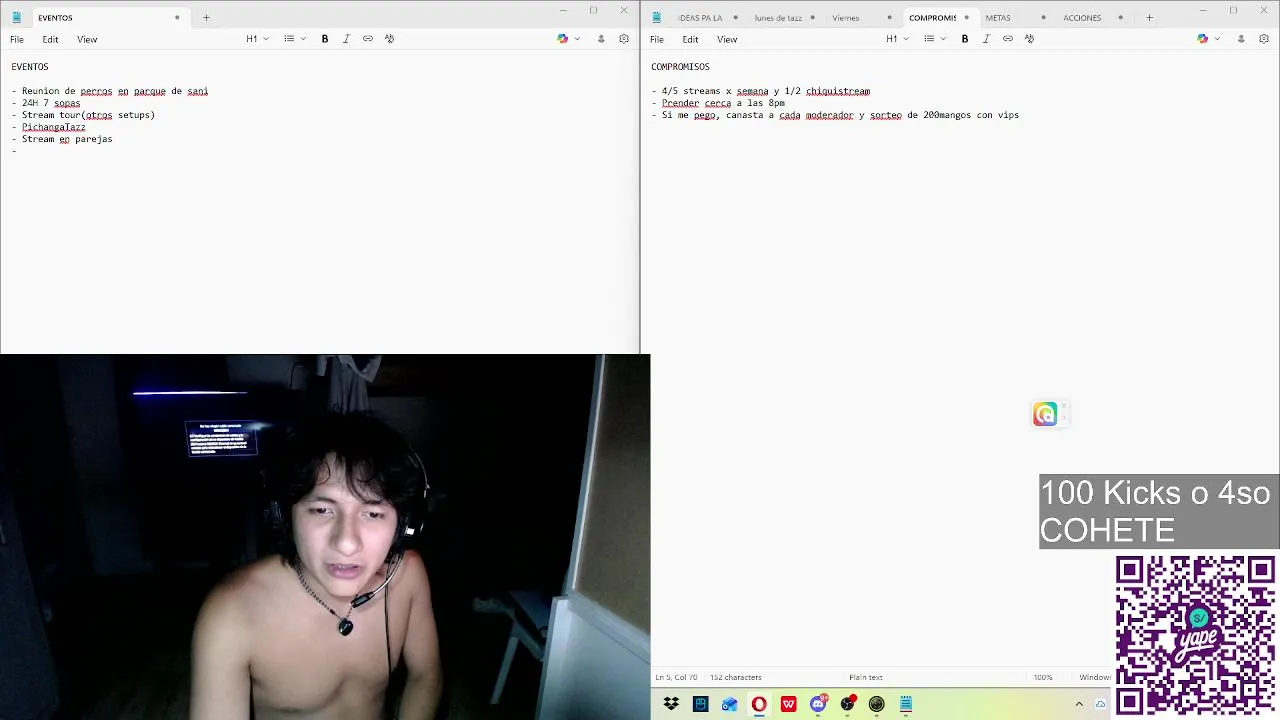Click the Ln 5, Col 70 status indicator

tap(676, 677)
